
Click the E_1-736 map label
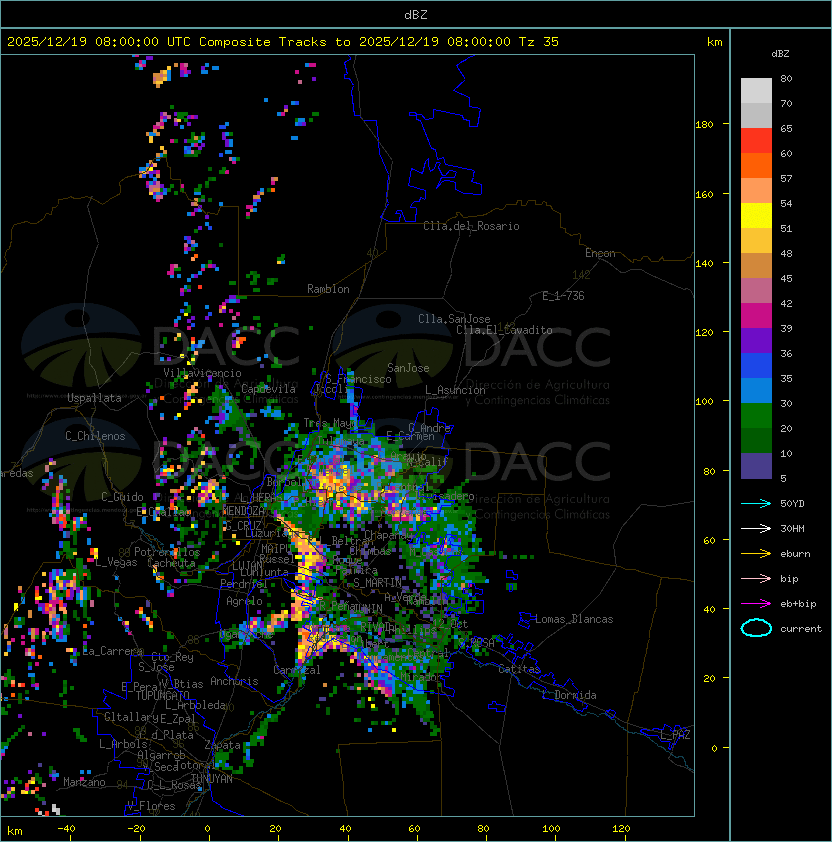[x=563, y=296]
